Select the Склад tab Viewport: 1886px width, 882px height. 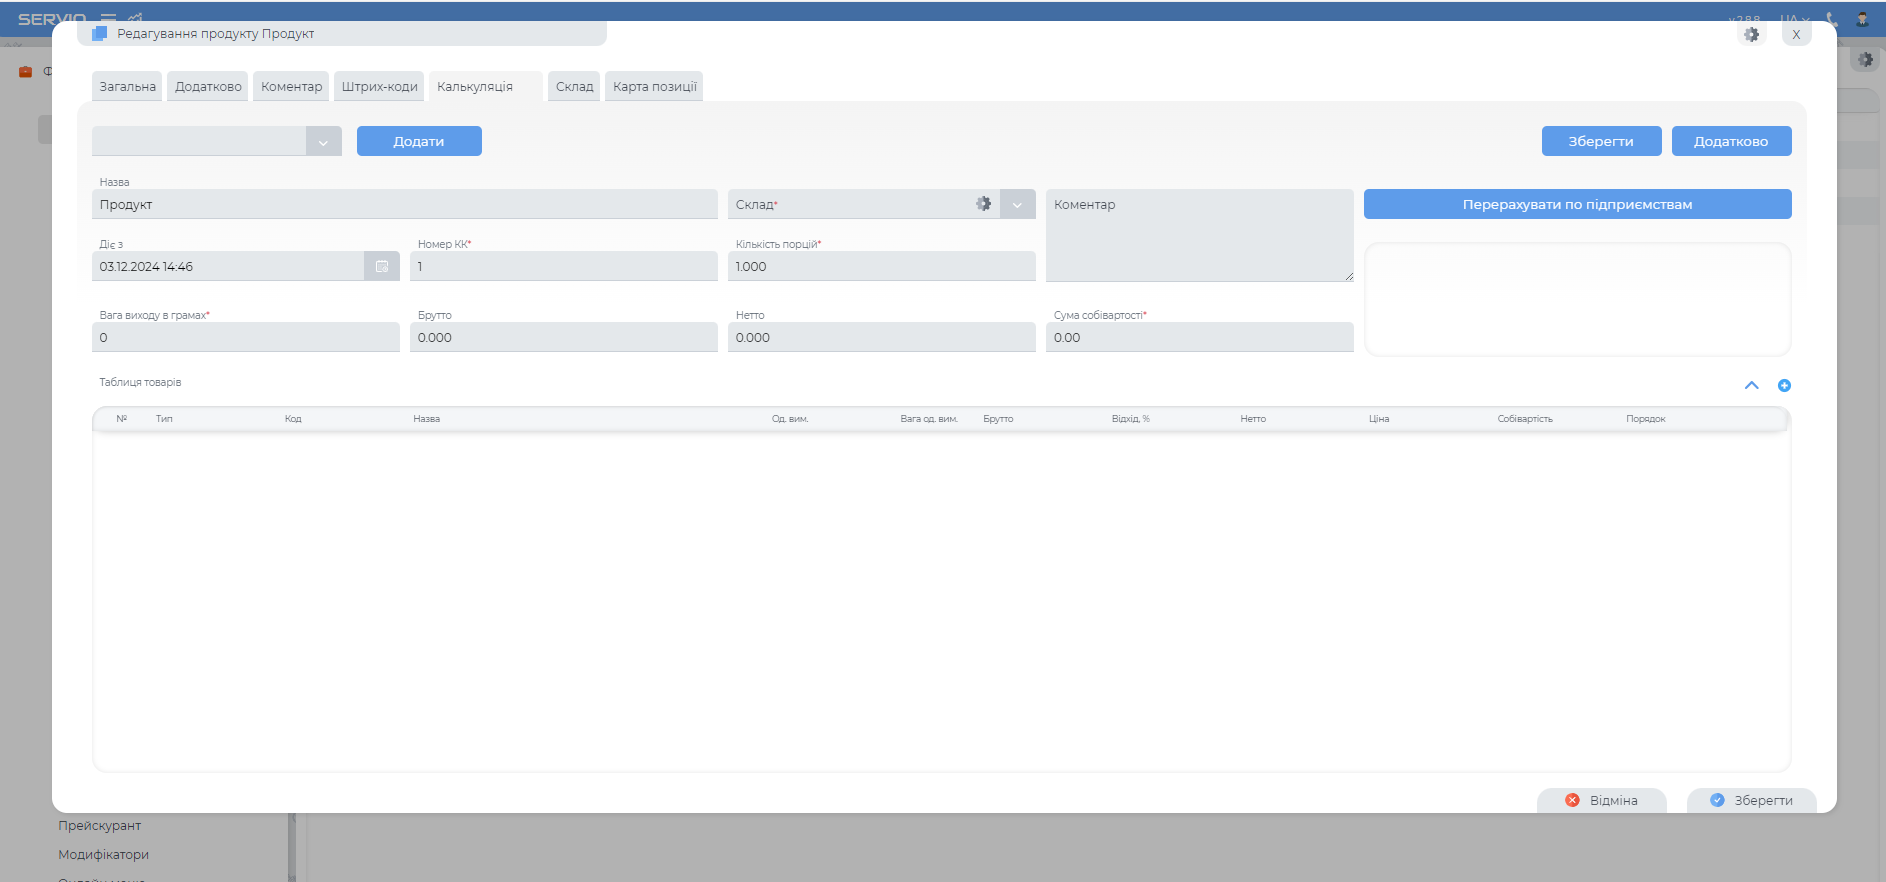[x=574, y=87]
